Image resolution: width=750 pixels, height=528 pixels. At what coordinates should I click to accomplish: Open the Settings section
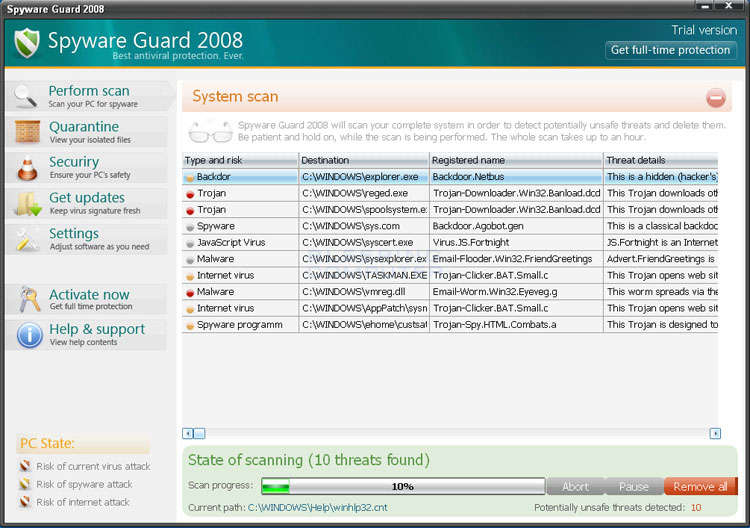point(86,239)
